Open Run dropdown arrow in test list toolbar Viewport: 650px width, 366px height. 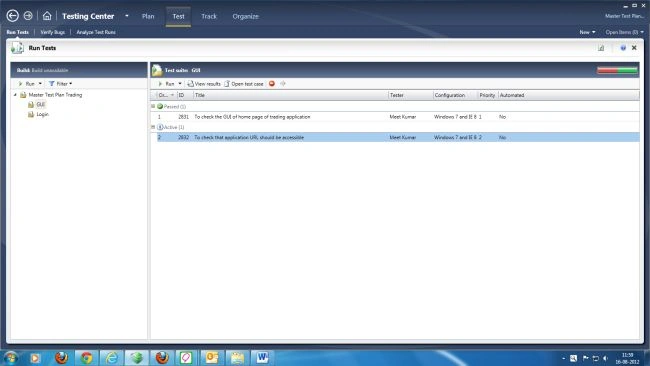[x=180, y=84]
